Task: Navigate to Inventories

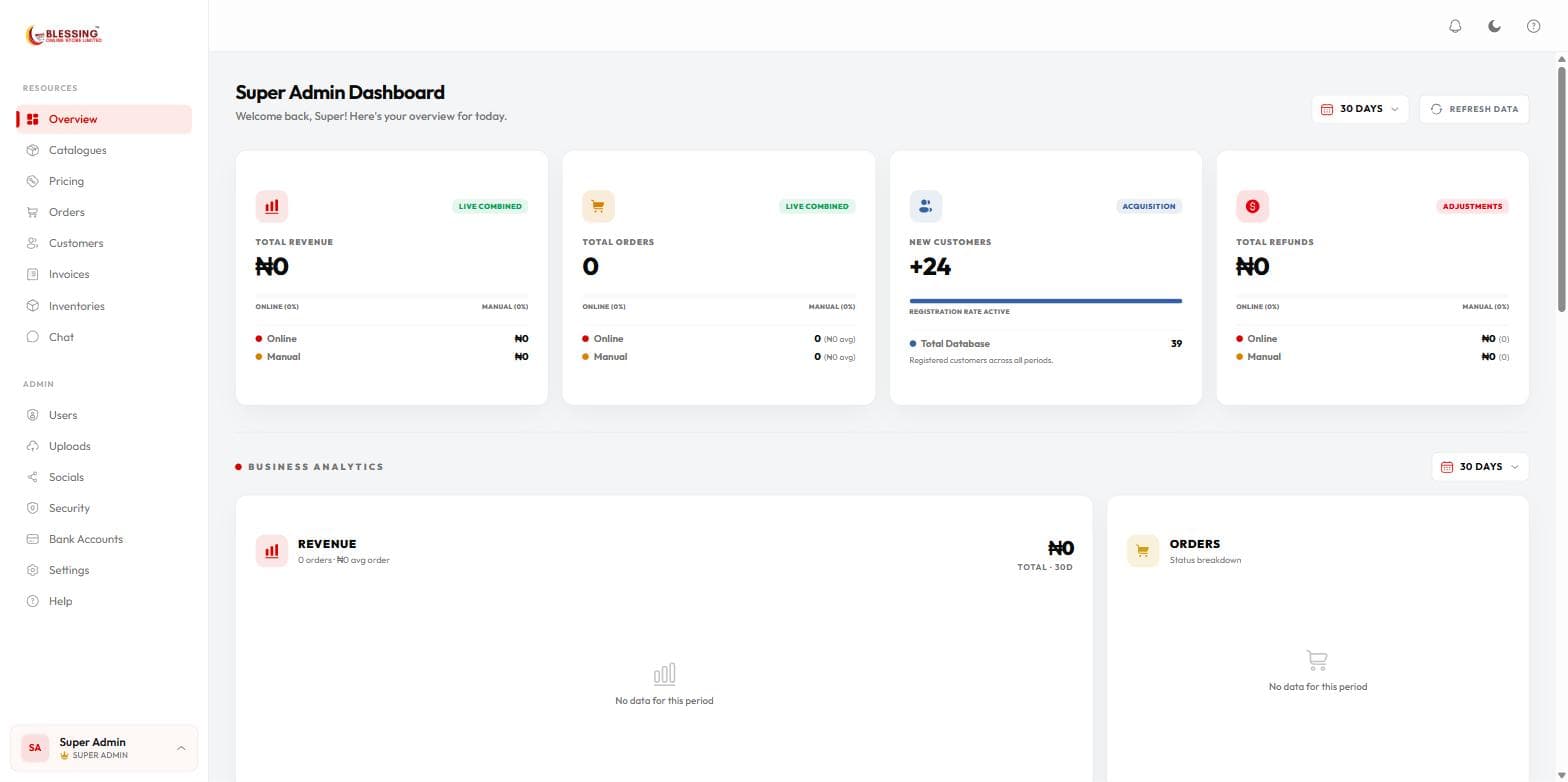Action: (x=104, y=306)
